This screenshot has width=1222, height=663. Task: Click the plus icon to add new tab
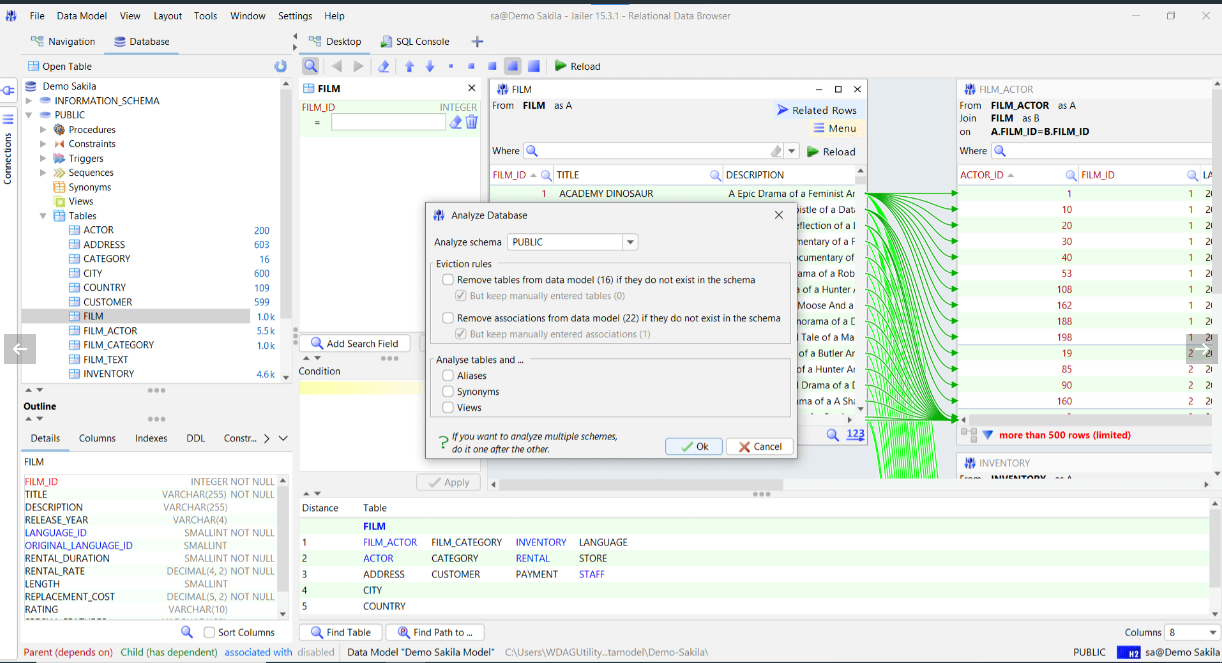pos(477,42)
